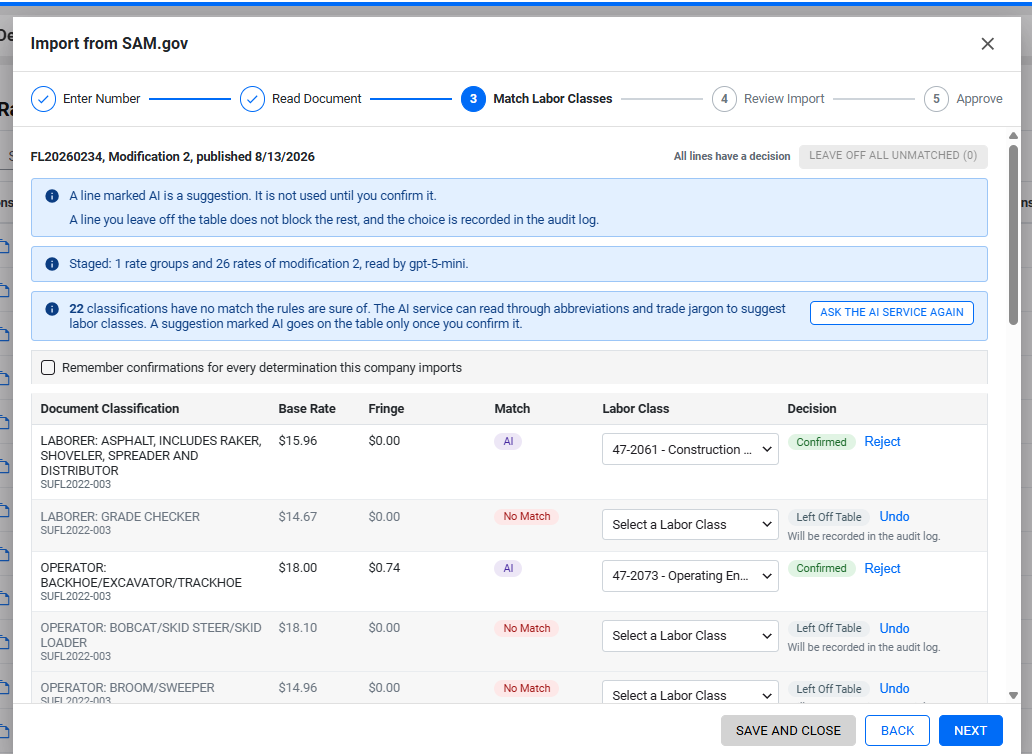Jump to the Review Import step
Screen dimensions: 1032x754
click(x=768, y=99)
